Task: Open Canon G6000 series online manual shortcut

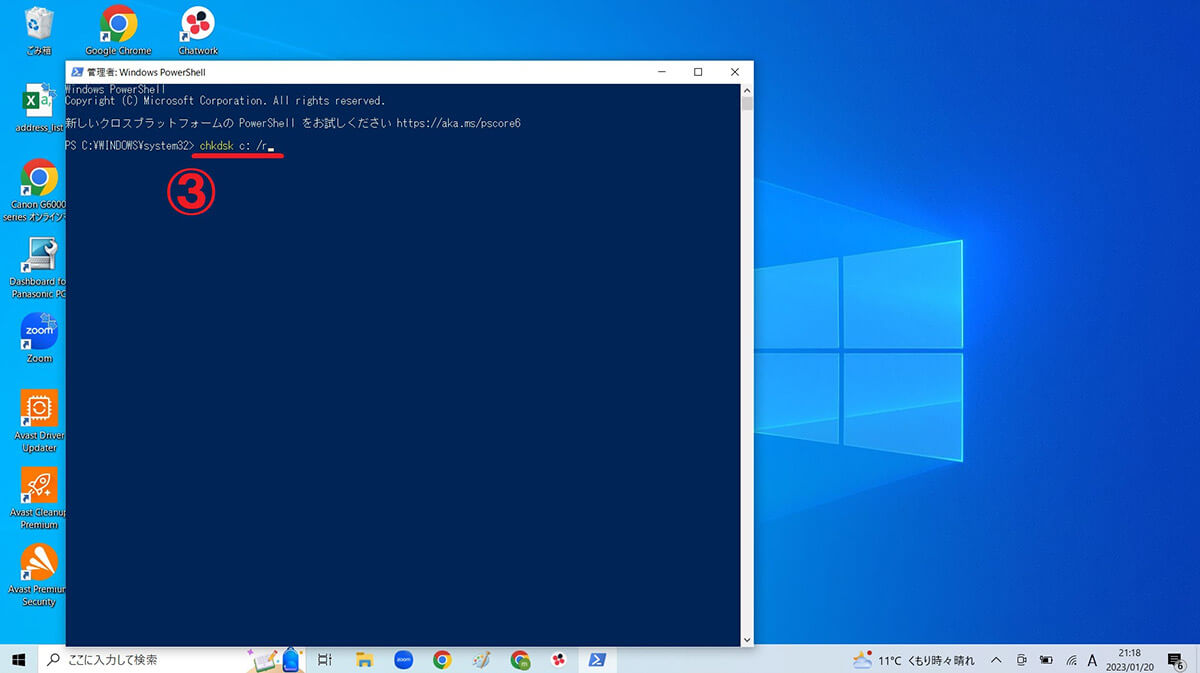Action: tap(39, 190)
